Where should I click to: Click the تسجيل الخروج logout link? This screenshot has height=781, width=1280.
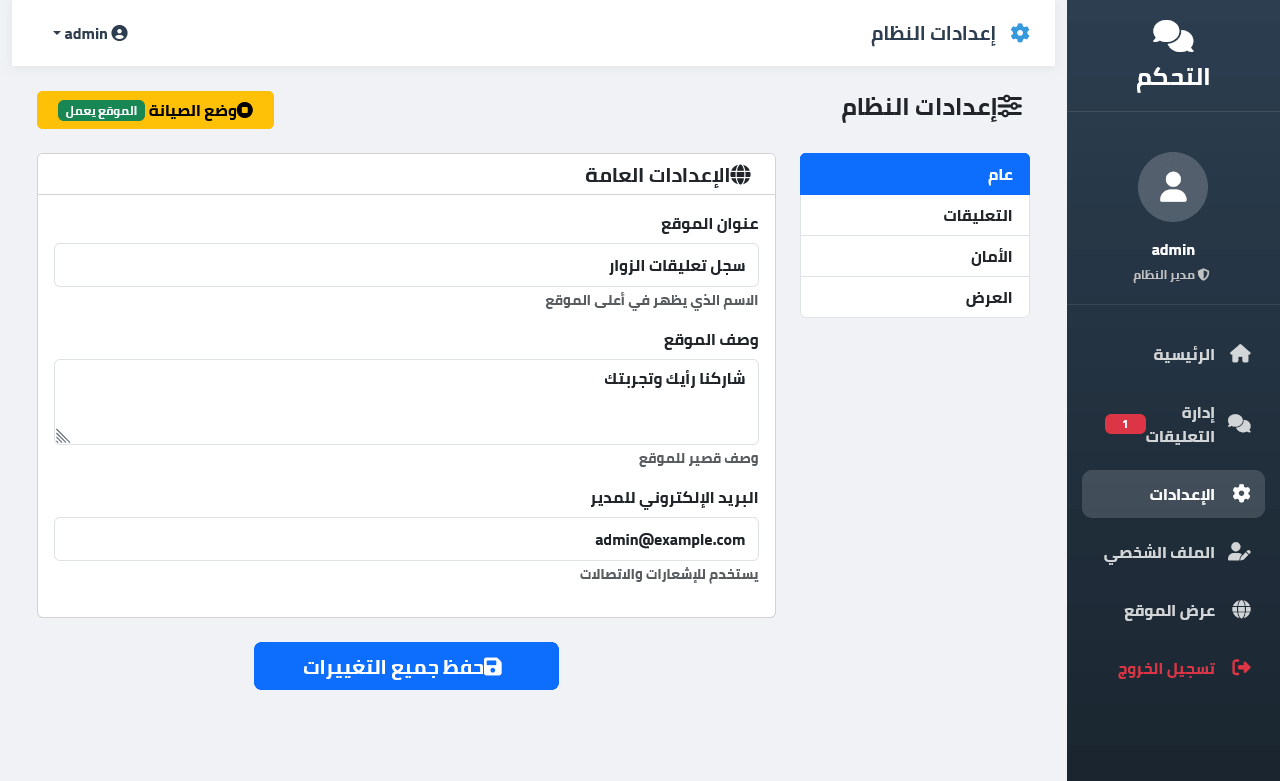coord(1166,668)
